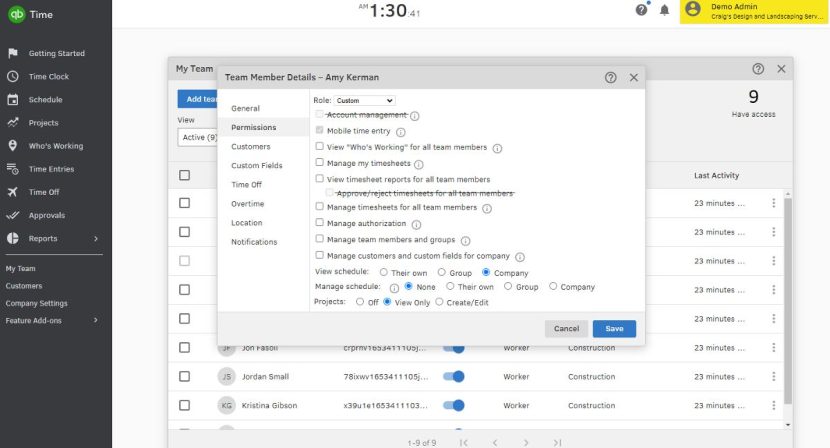Toggle the switch for Kristina Gibson

point(454,406)
